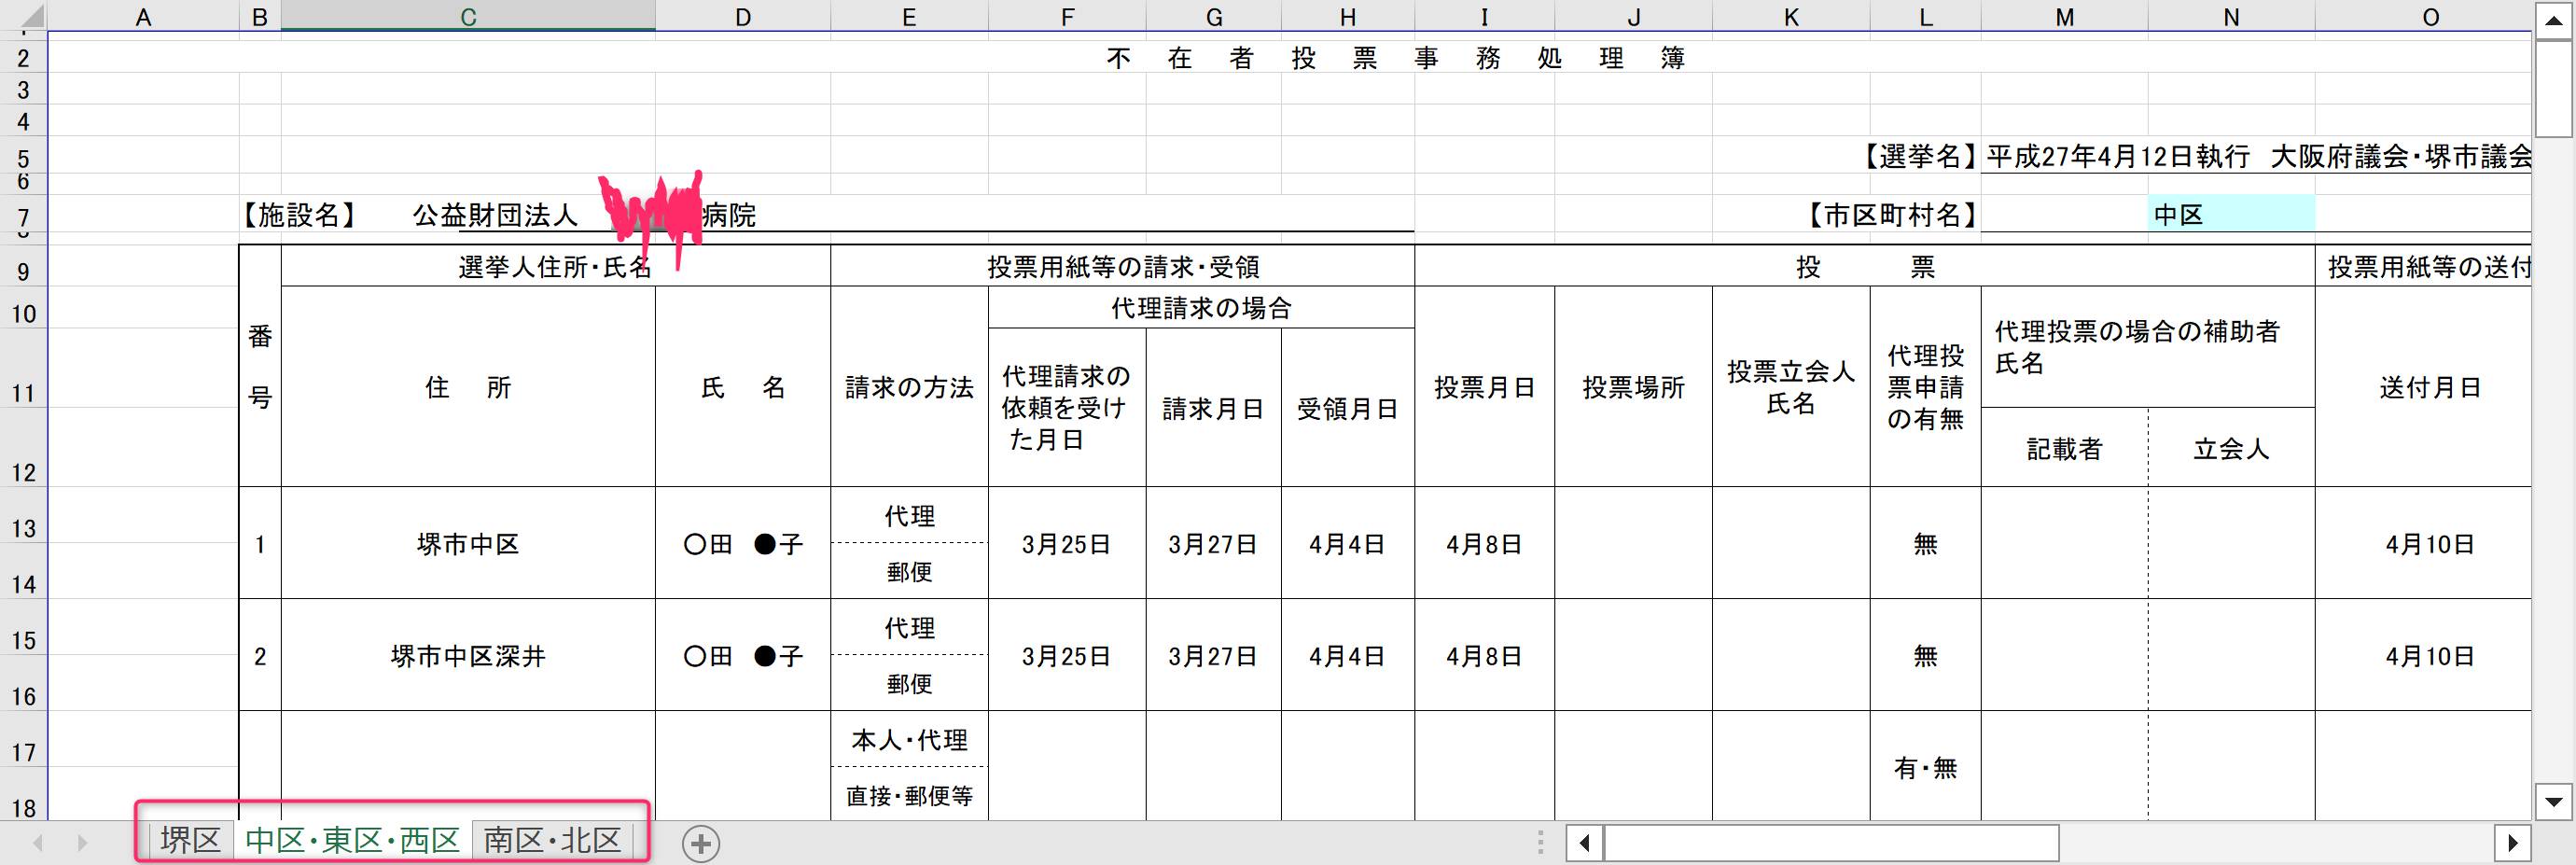Click header 選挙人住所・氏名

pyautogui.click(x=555, y=266)
